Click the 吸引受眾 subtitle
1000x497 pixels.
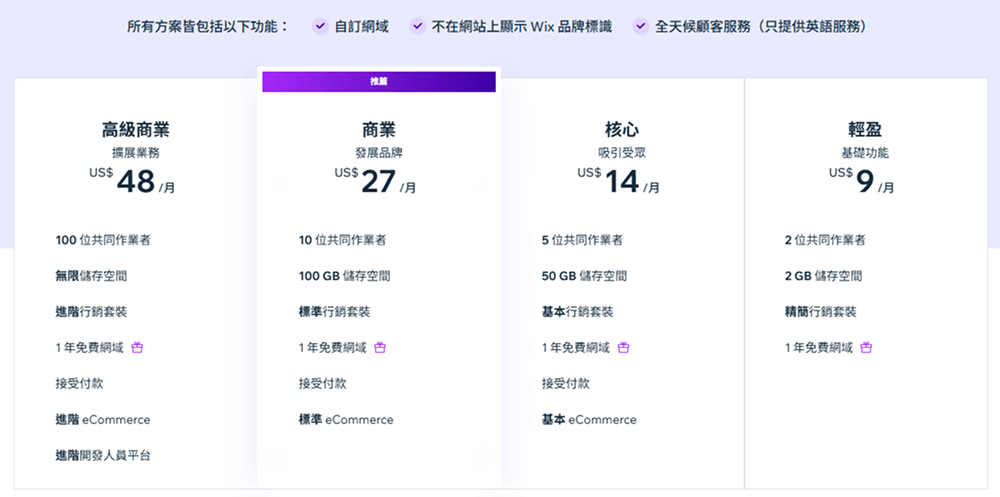point(622,153)
